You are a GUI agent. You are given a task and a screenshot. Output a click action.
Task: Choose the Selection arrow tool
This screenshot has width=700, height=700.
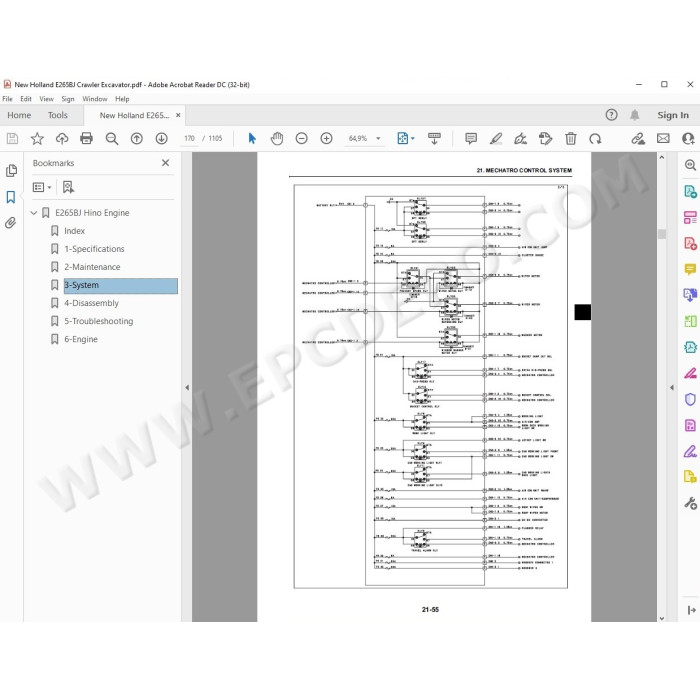point(252,138)
